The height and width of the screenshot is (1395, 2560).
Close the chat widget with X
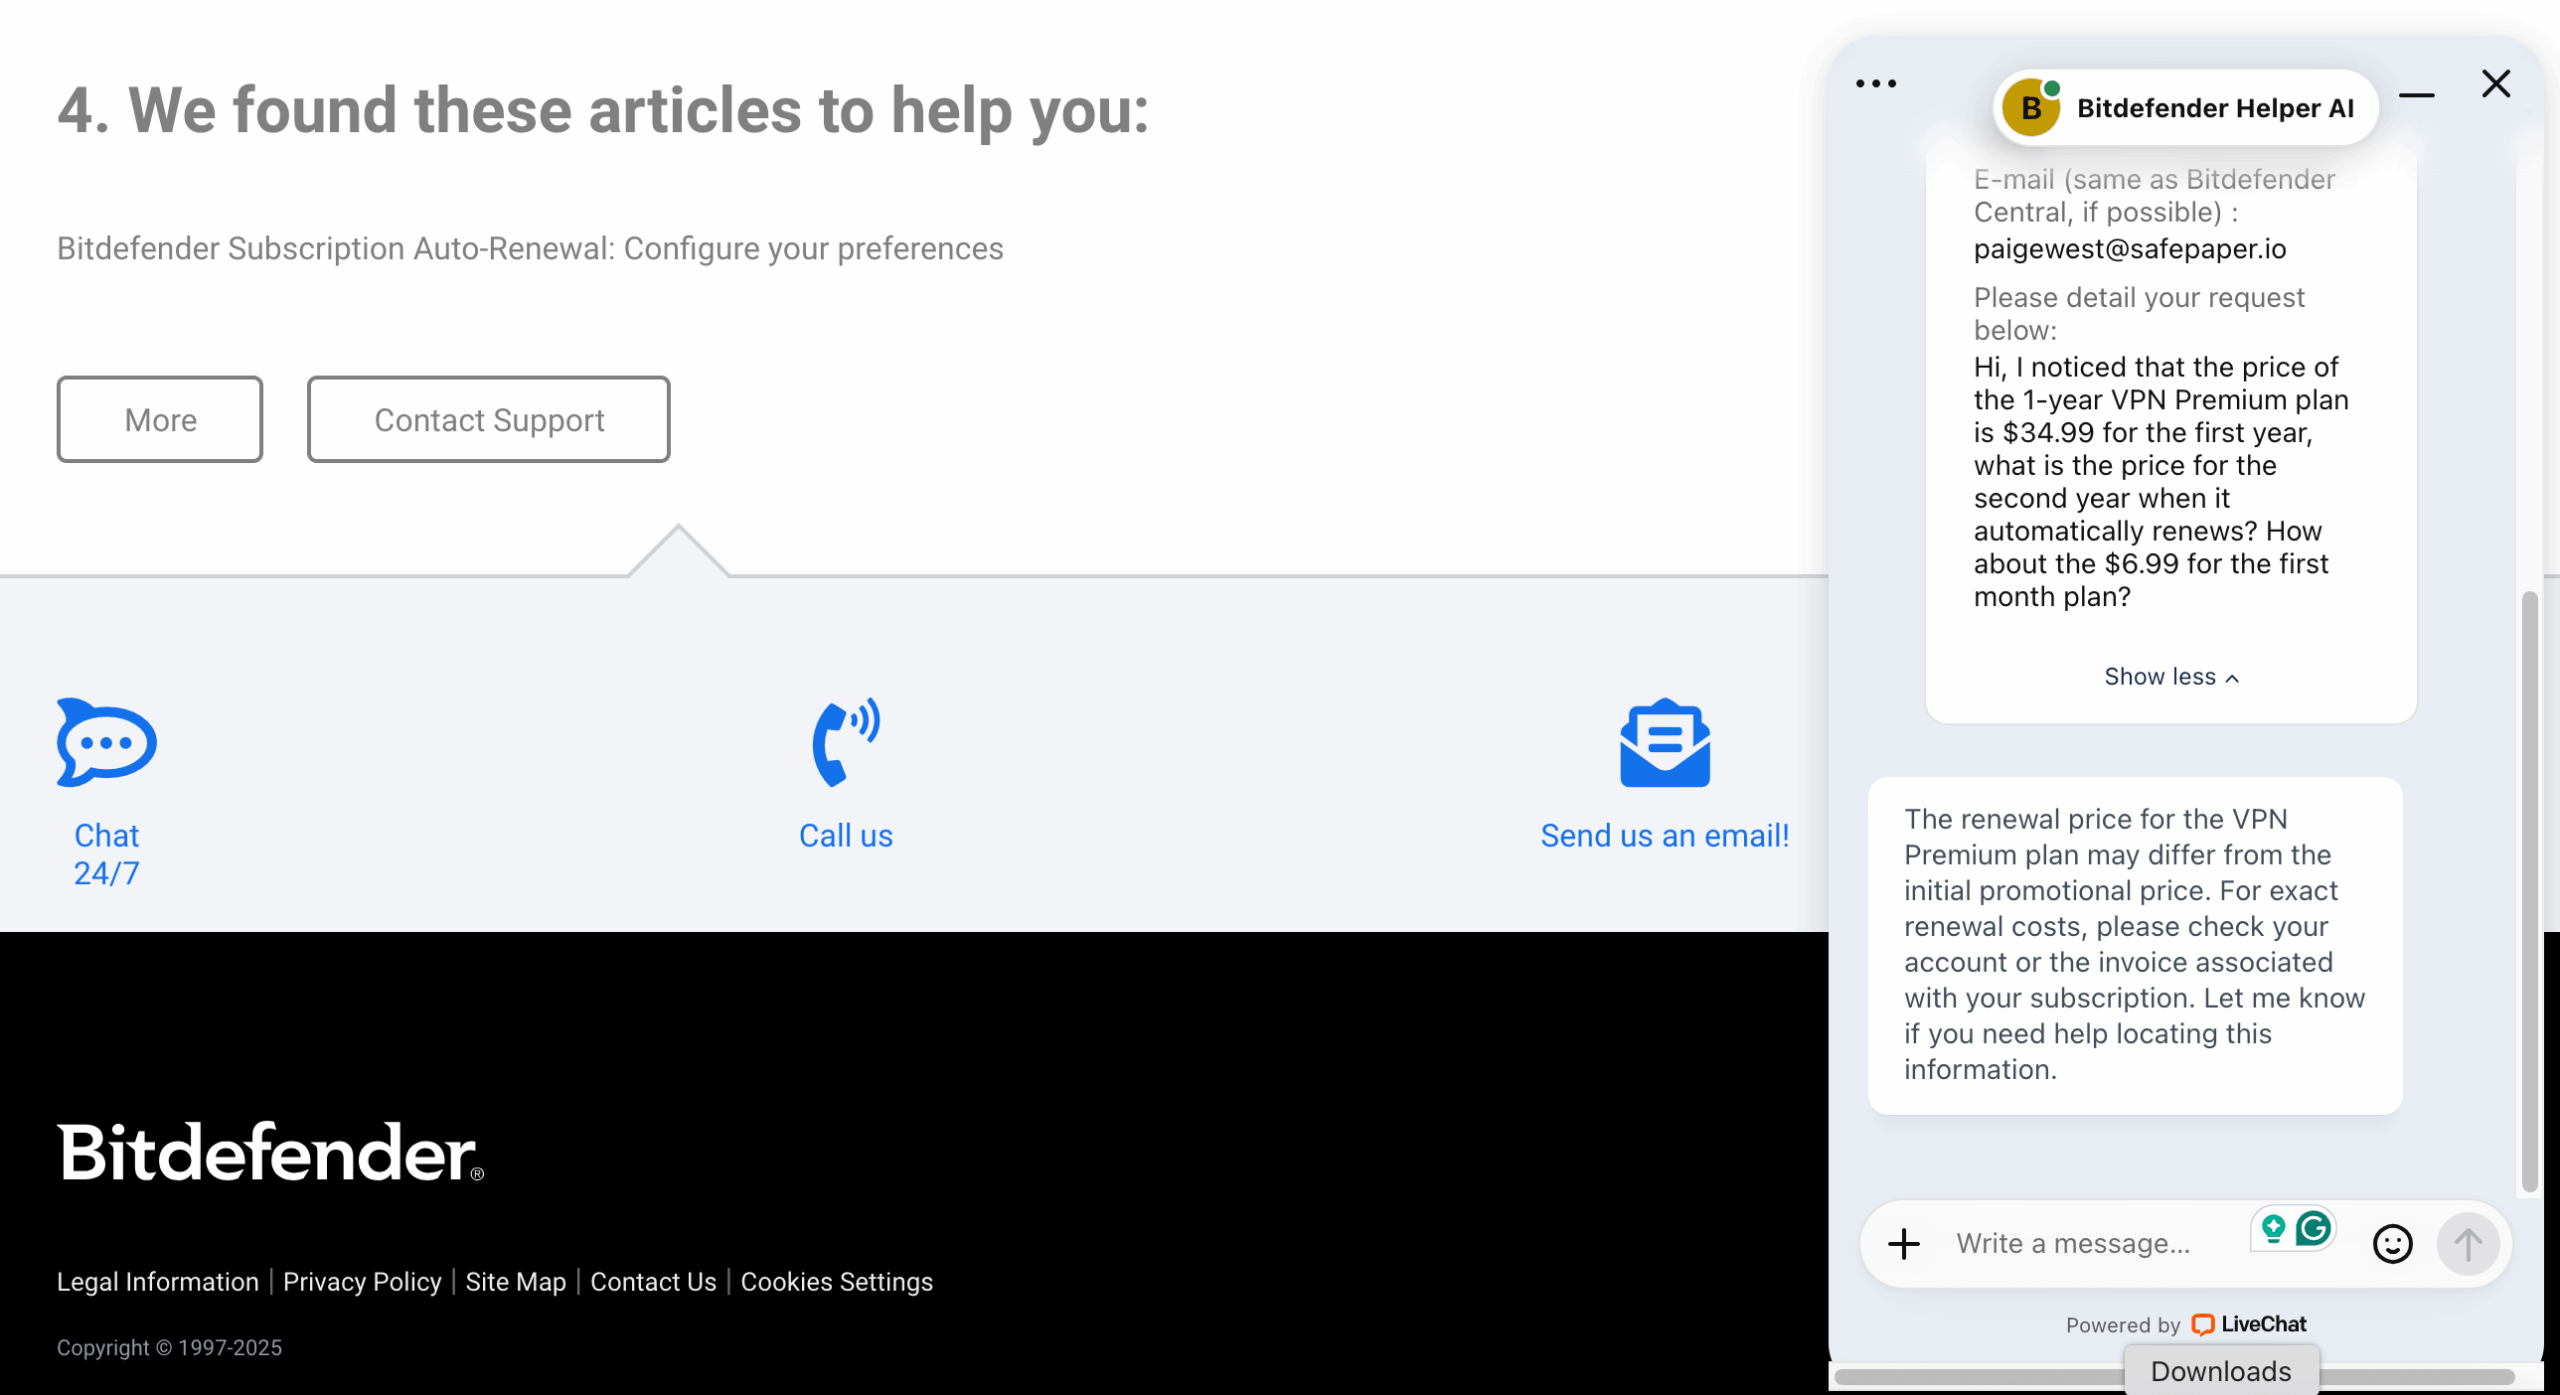pyautogui.click(x=2496, y=84)
